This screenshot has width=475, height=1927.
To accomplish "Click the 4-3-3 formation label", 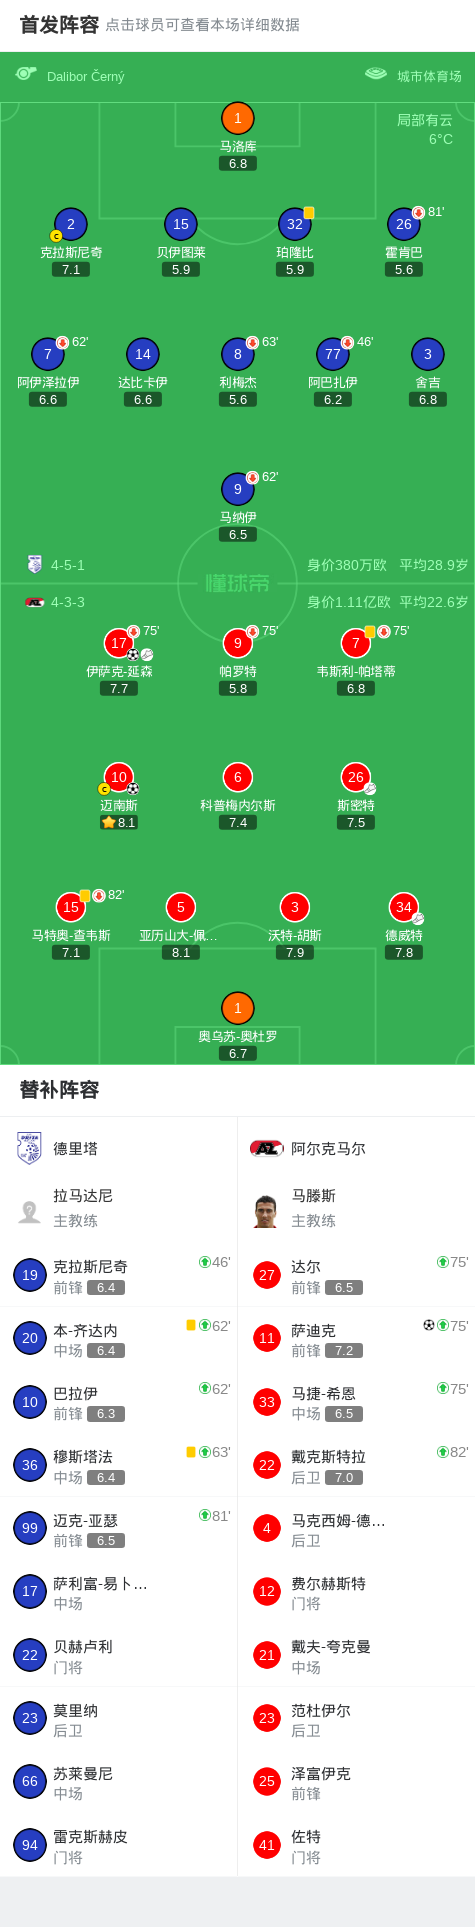I will [68, 602].
